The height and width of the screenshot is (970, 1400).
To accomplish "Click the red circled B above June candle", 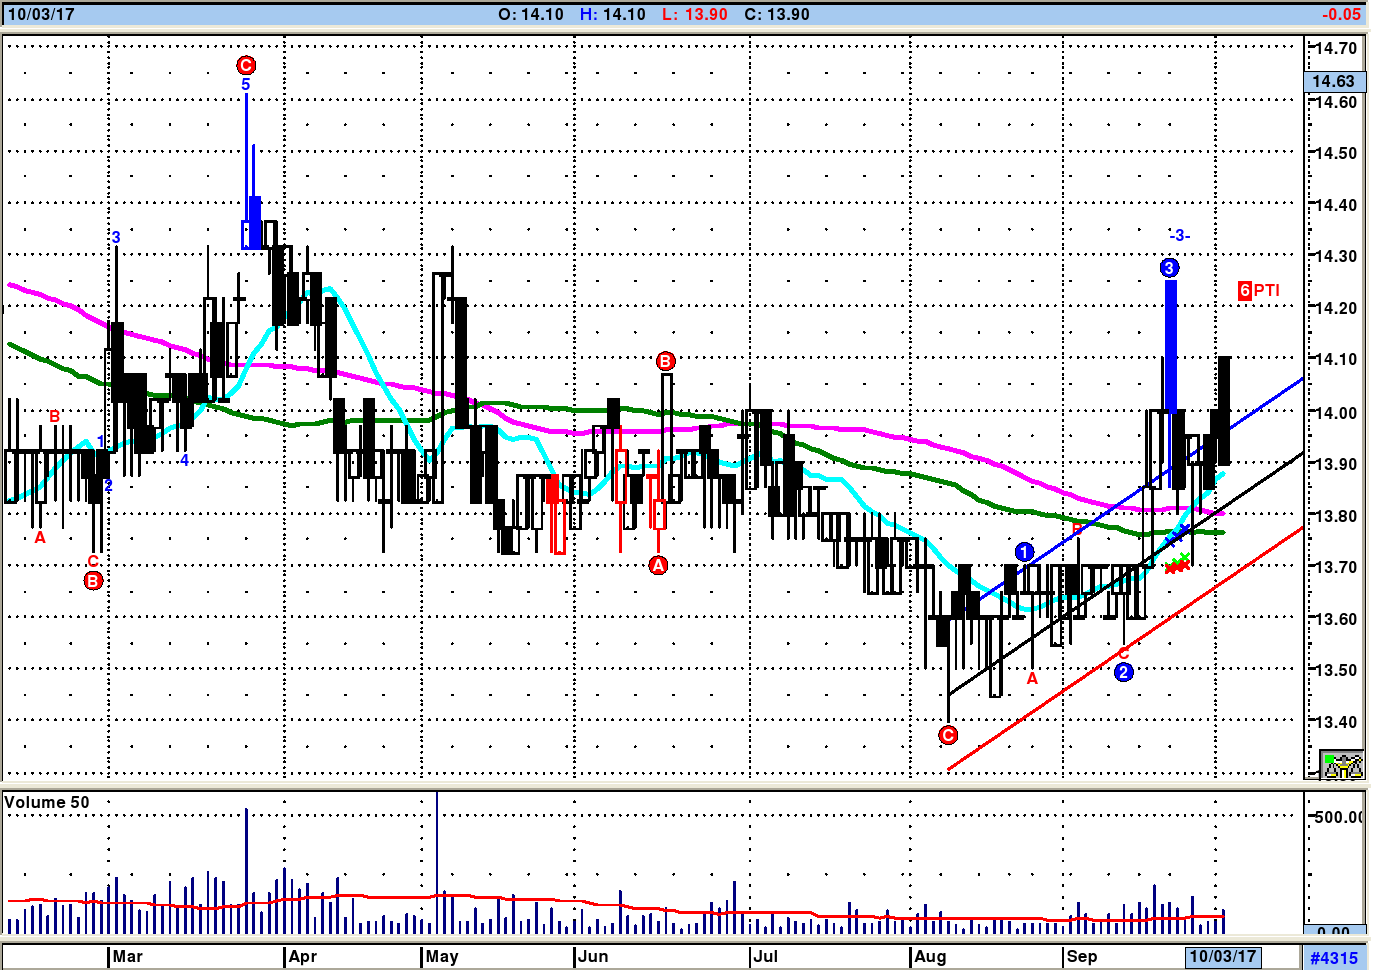I will pyautogui.click(x=665, y=361).
